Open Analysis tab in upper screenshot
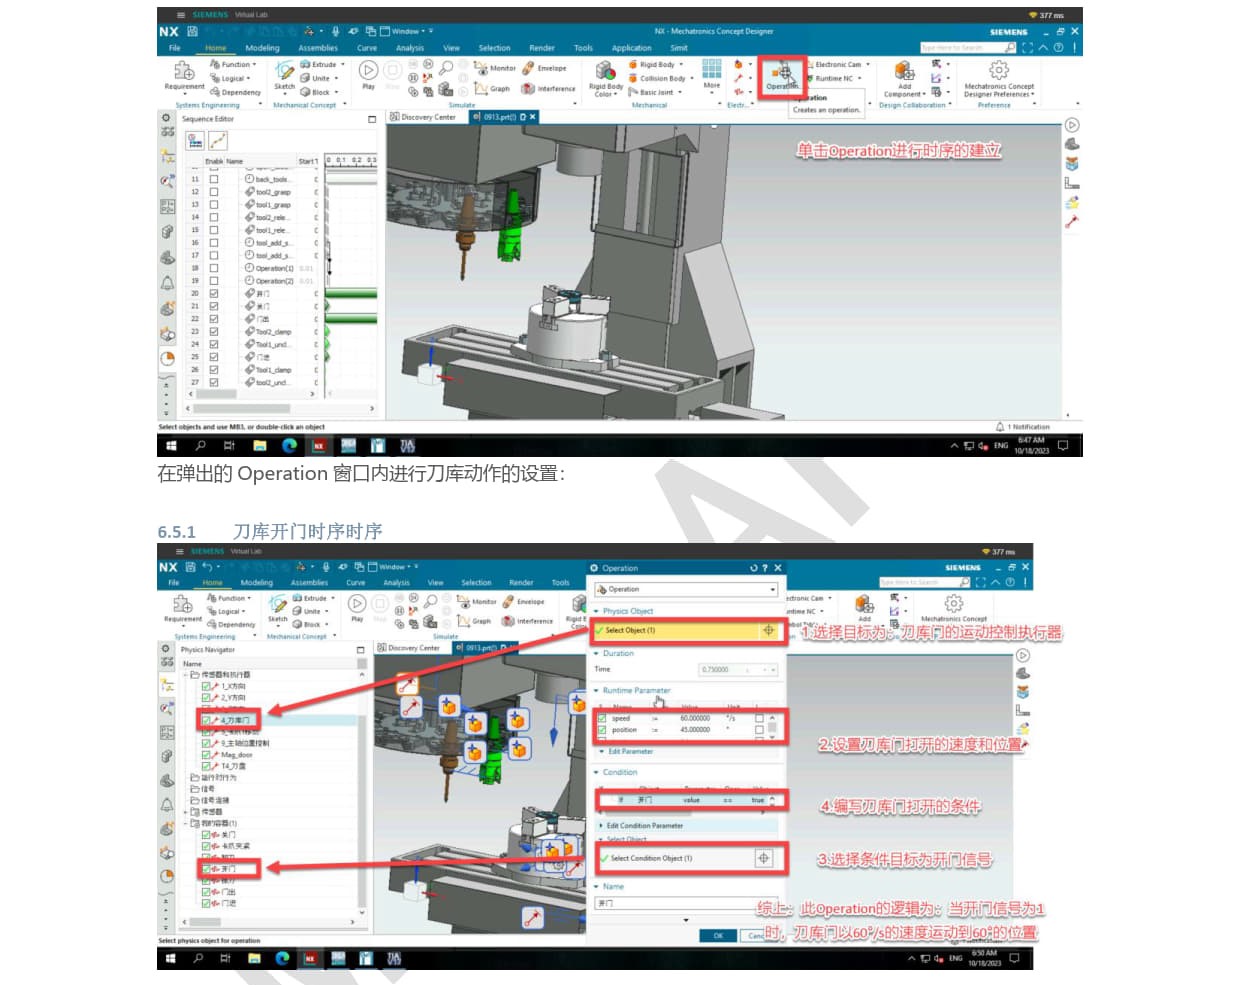Viewport: 1240px width, 985px height. point(409,48)
